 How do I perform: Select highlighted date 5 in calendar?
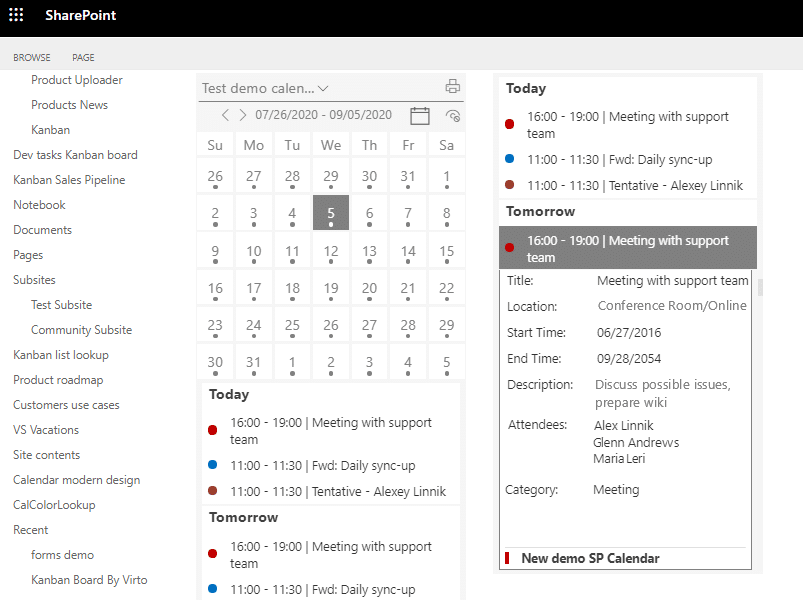click(331, 212)
